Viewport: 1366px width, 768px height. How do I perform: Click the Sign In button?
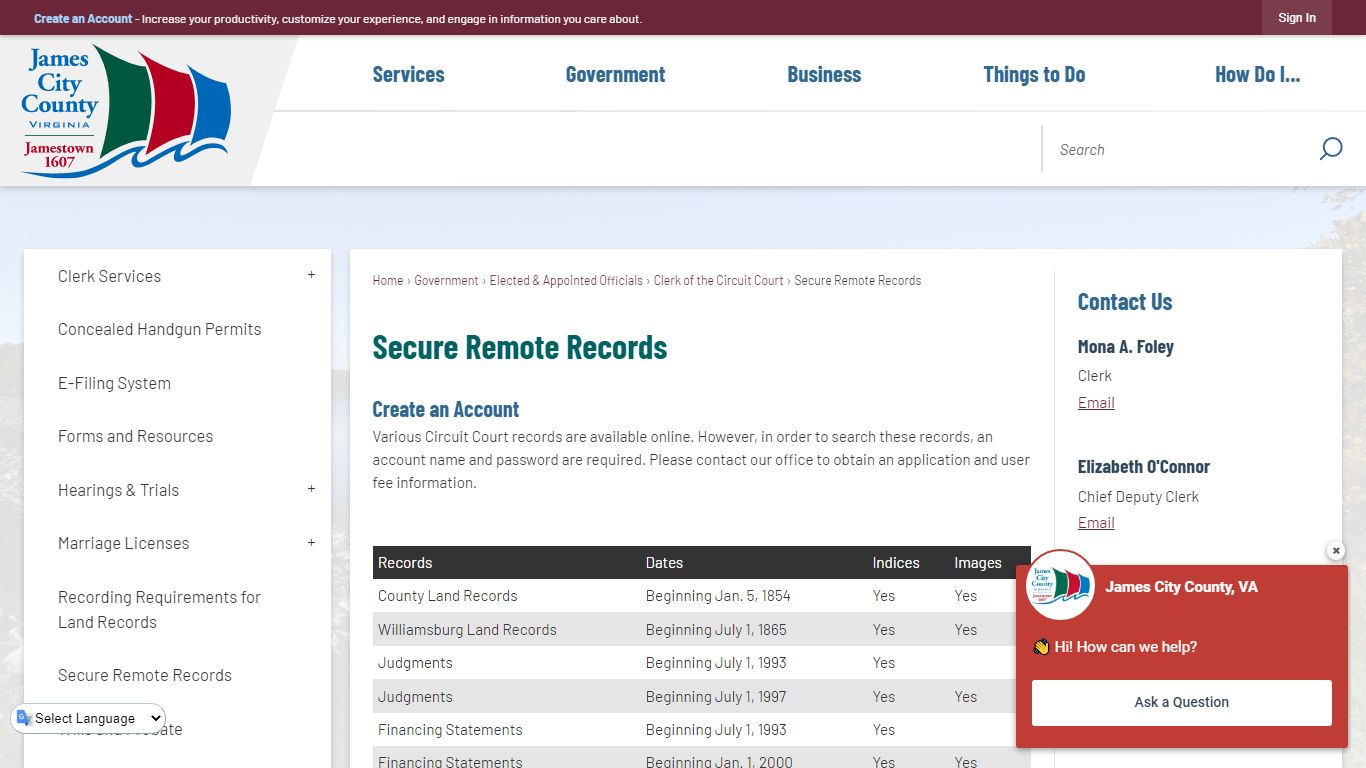(x=1297, y=18)
